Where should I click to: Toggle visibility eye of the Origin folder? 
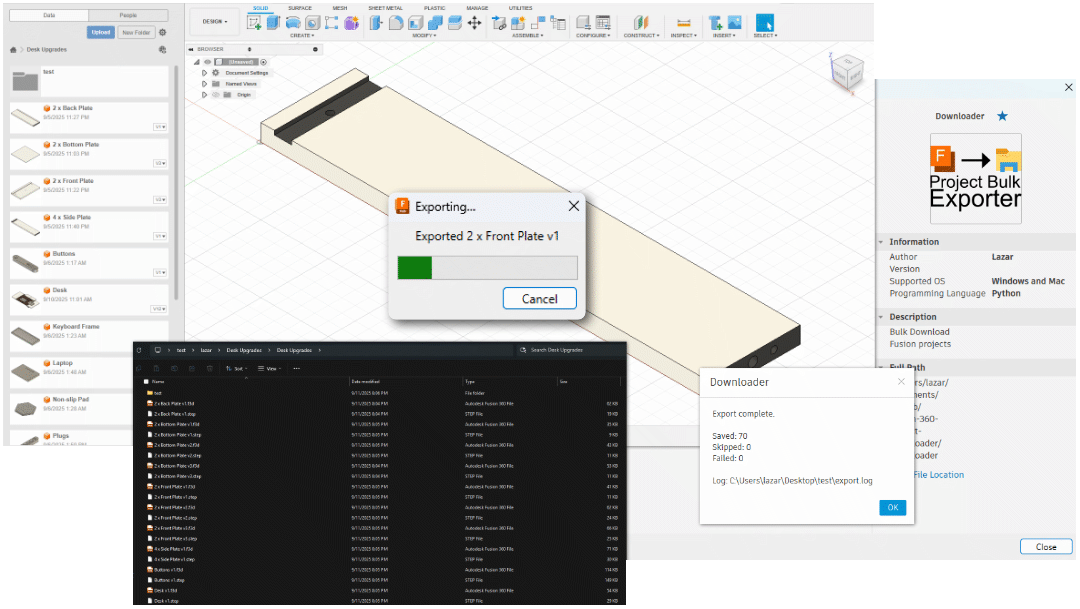(x=216, y=95)
